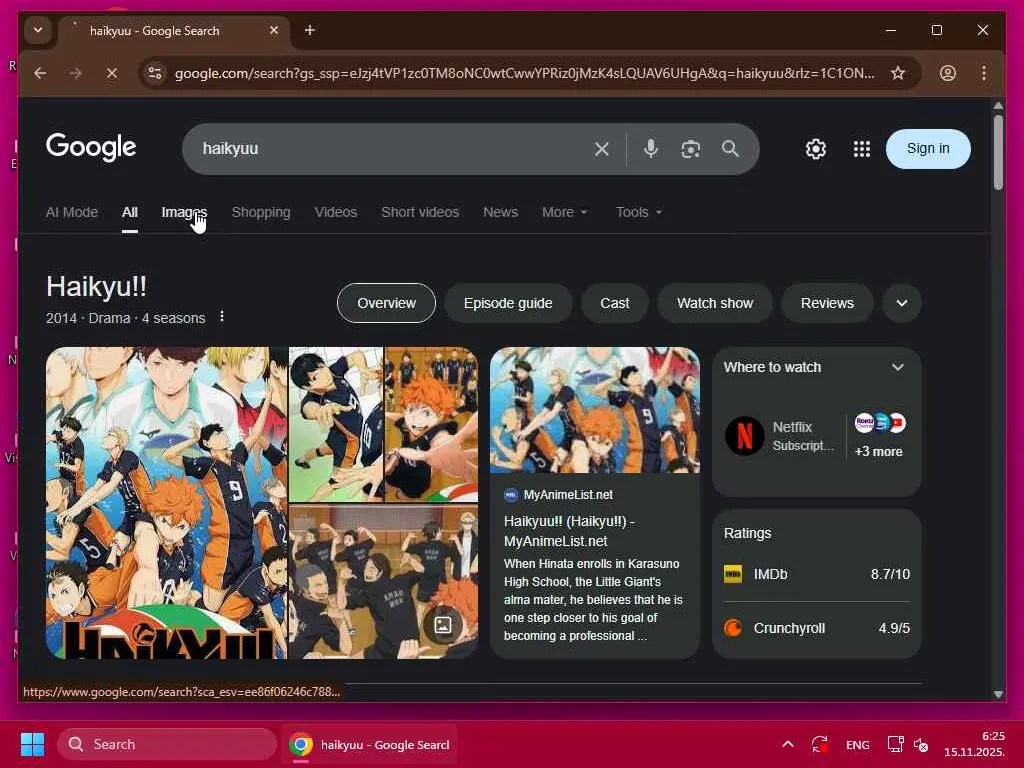Bookmark this page with star icon
This screenshot has height=768, width=1024.
point(898,73)
